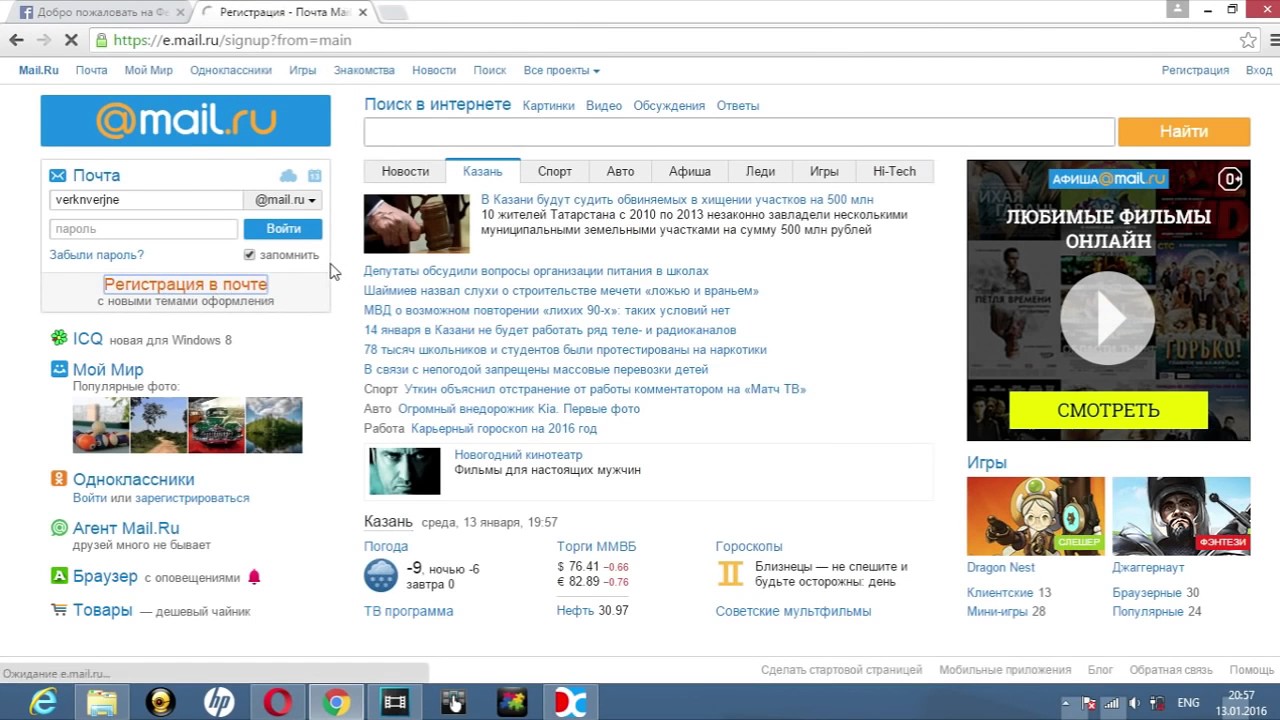Play the Афиша video banner
This screenshot has width=1280, height=720.
[1108, 319]
